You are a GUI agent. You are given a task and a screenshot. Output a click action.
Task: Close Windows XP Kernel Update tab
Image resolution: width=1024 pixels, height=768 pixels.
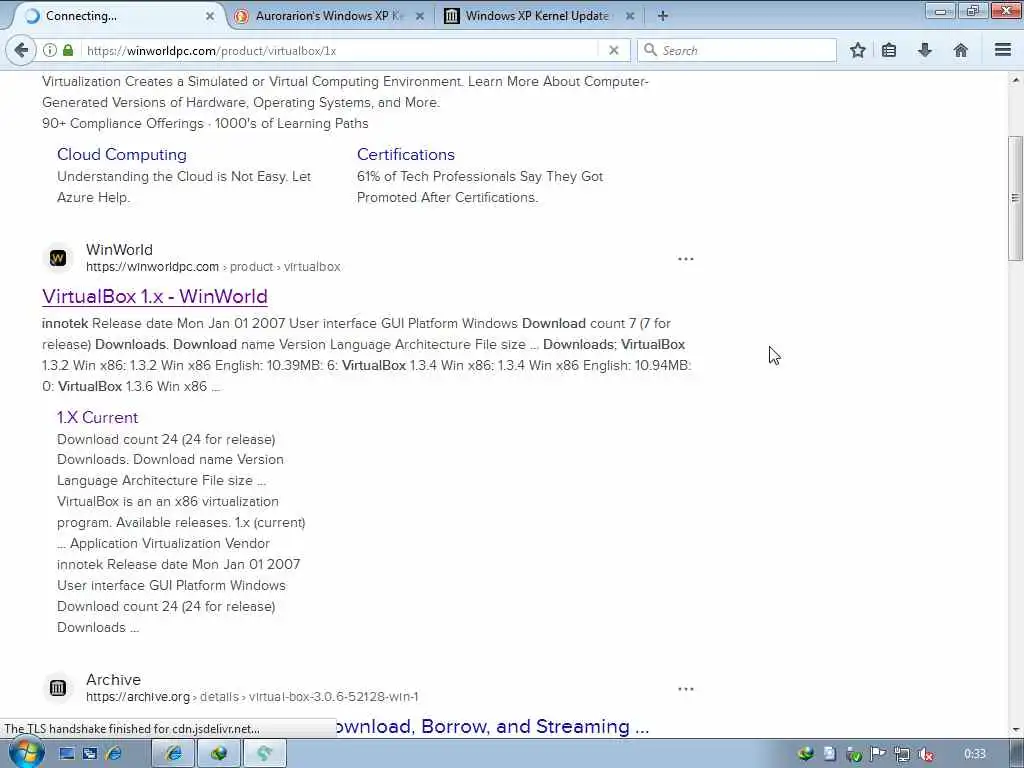(x=630, y=16)
